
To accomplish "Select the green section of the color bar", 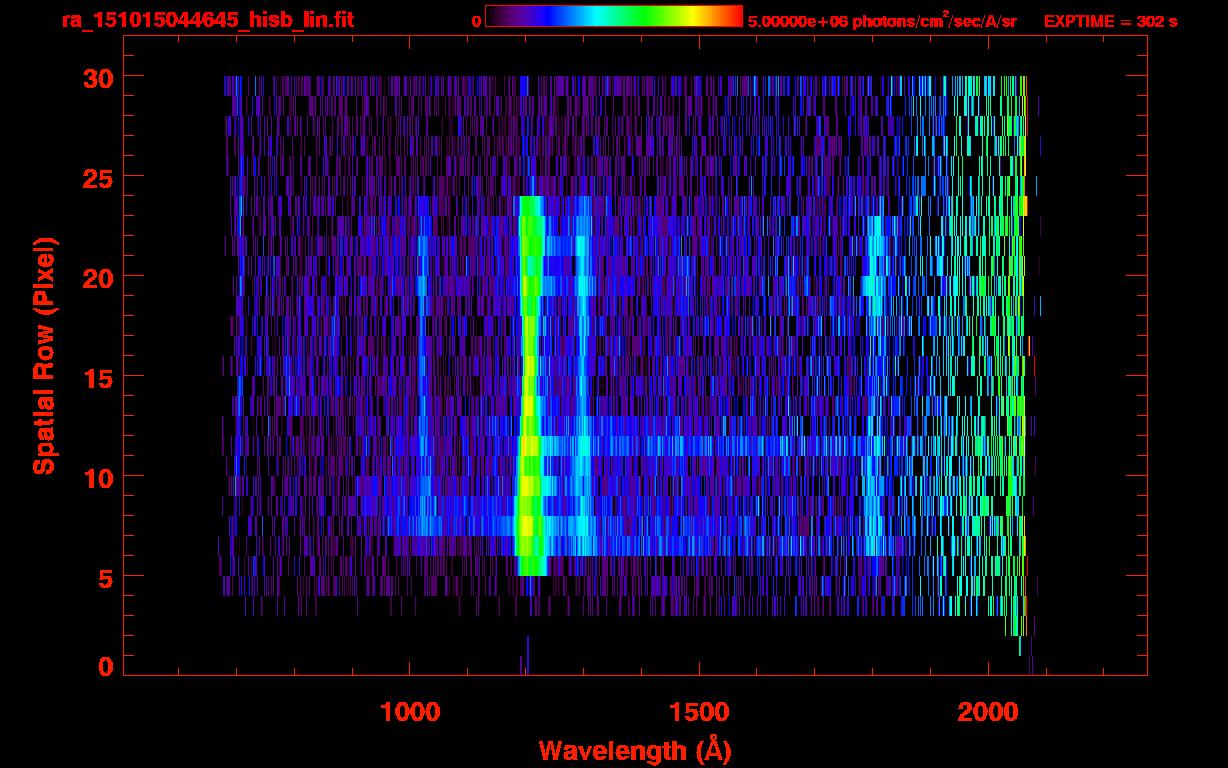I will point(640,17).
